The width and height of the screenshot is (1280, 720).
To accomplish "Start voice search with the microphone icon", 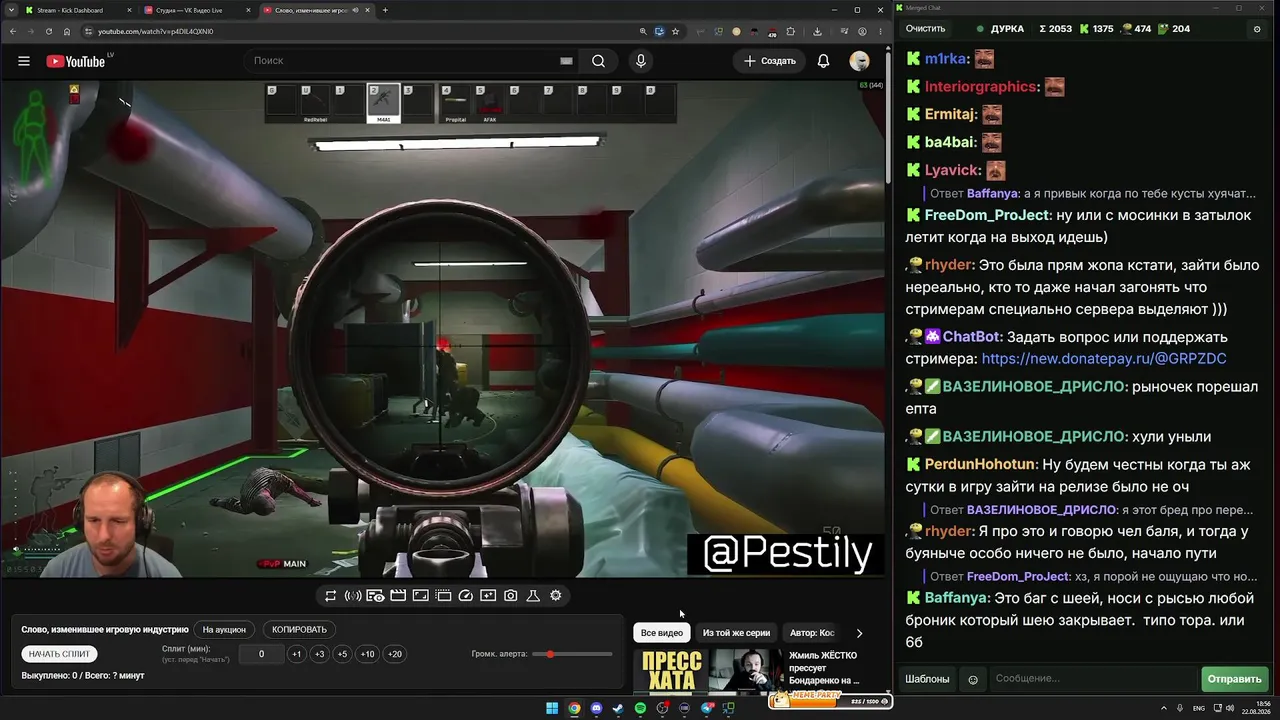I will click(x=641, y=61).
